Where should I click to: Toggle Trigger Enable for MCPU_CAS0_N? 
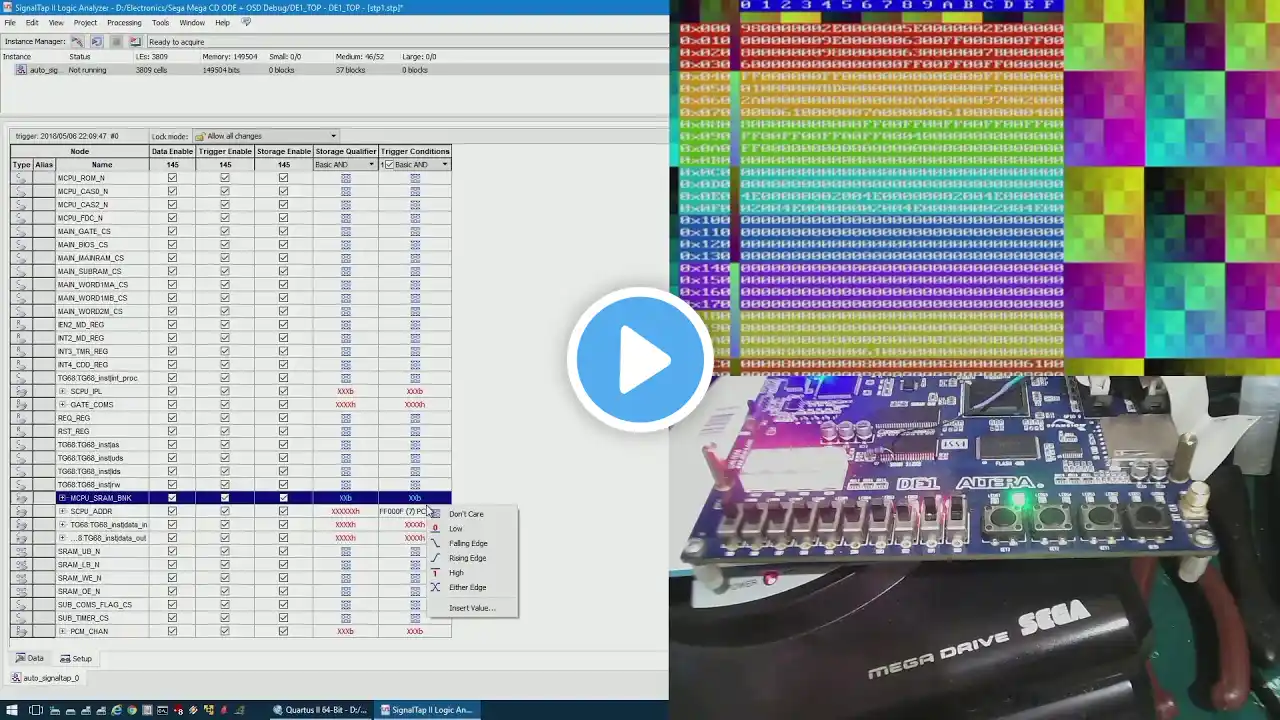coord(225,191)
